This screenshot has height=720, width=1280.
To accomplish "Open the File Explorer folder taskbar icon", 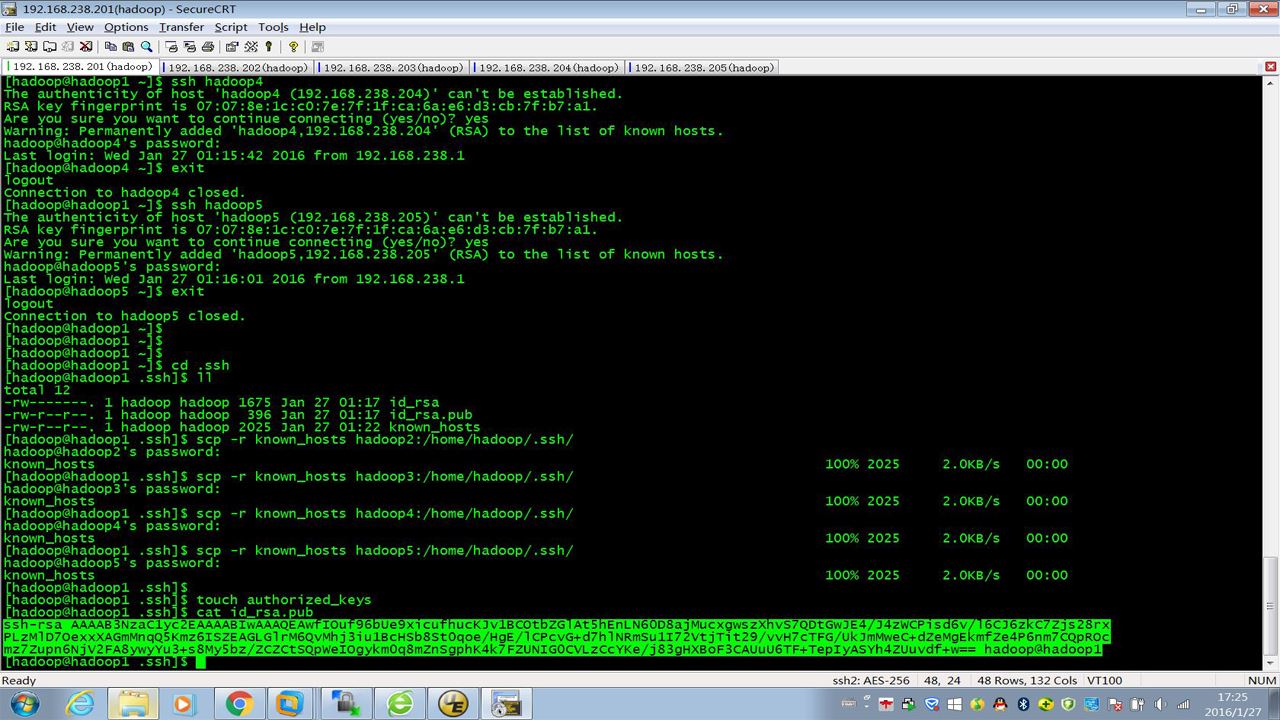I will tap(134, 704).
